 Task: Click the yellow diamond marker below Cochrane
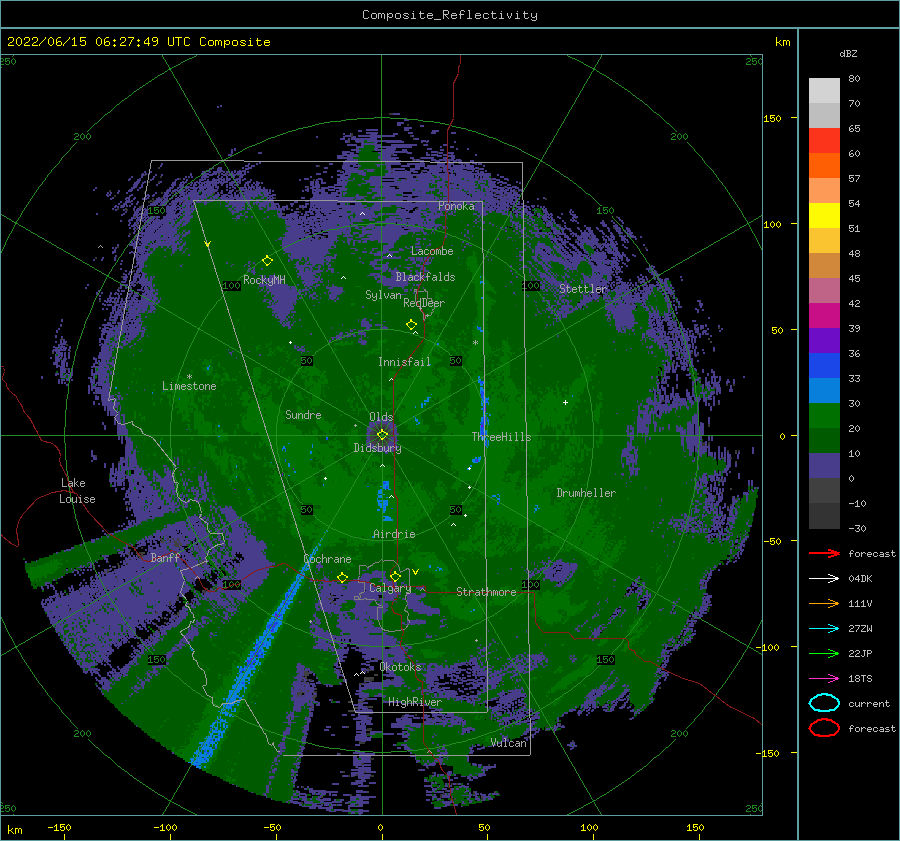[343, 577]
